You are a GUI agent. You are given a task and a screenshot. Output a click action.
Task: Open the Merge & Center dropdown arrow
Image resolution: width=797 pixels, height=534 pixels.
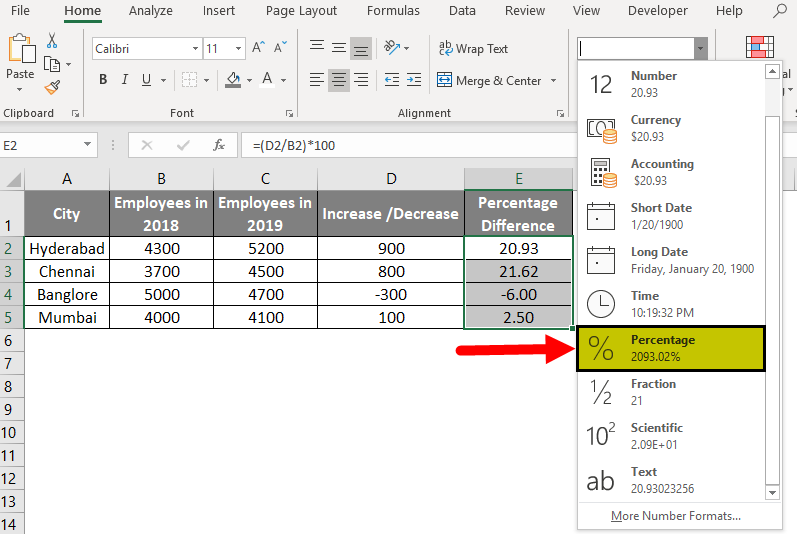552,81
